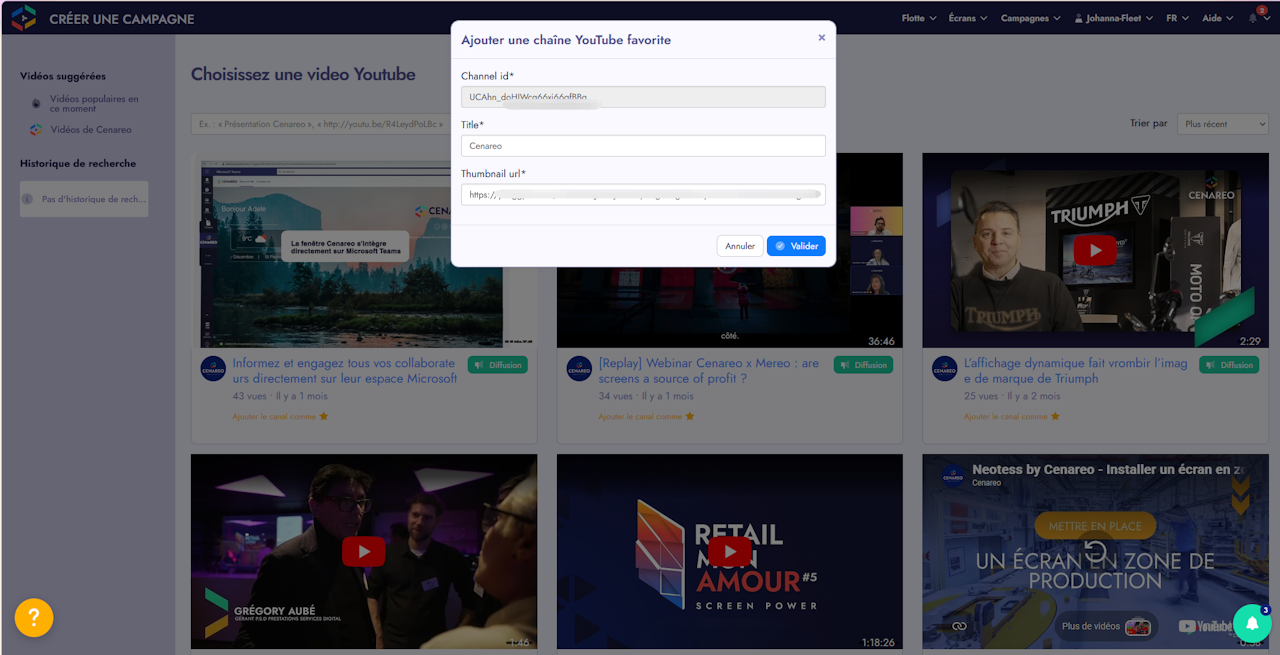Click the copy link icon on Neotess video

point(959,626)
